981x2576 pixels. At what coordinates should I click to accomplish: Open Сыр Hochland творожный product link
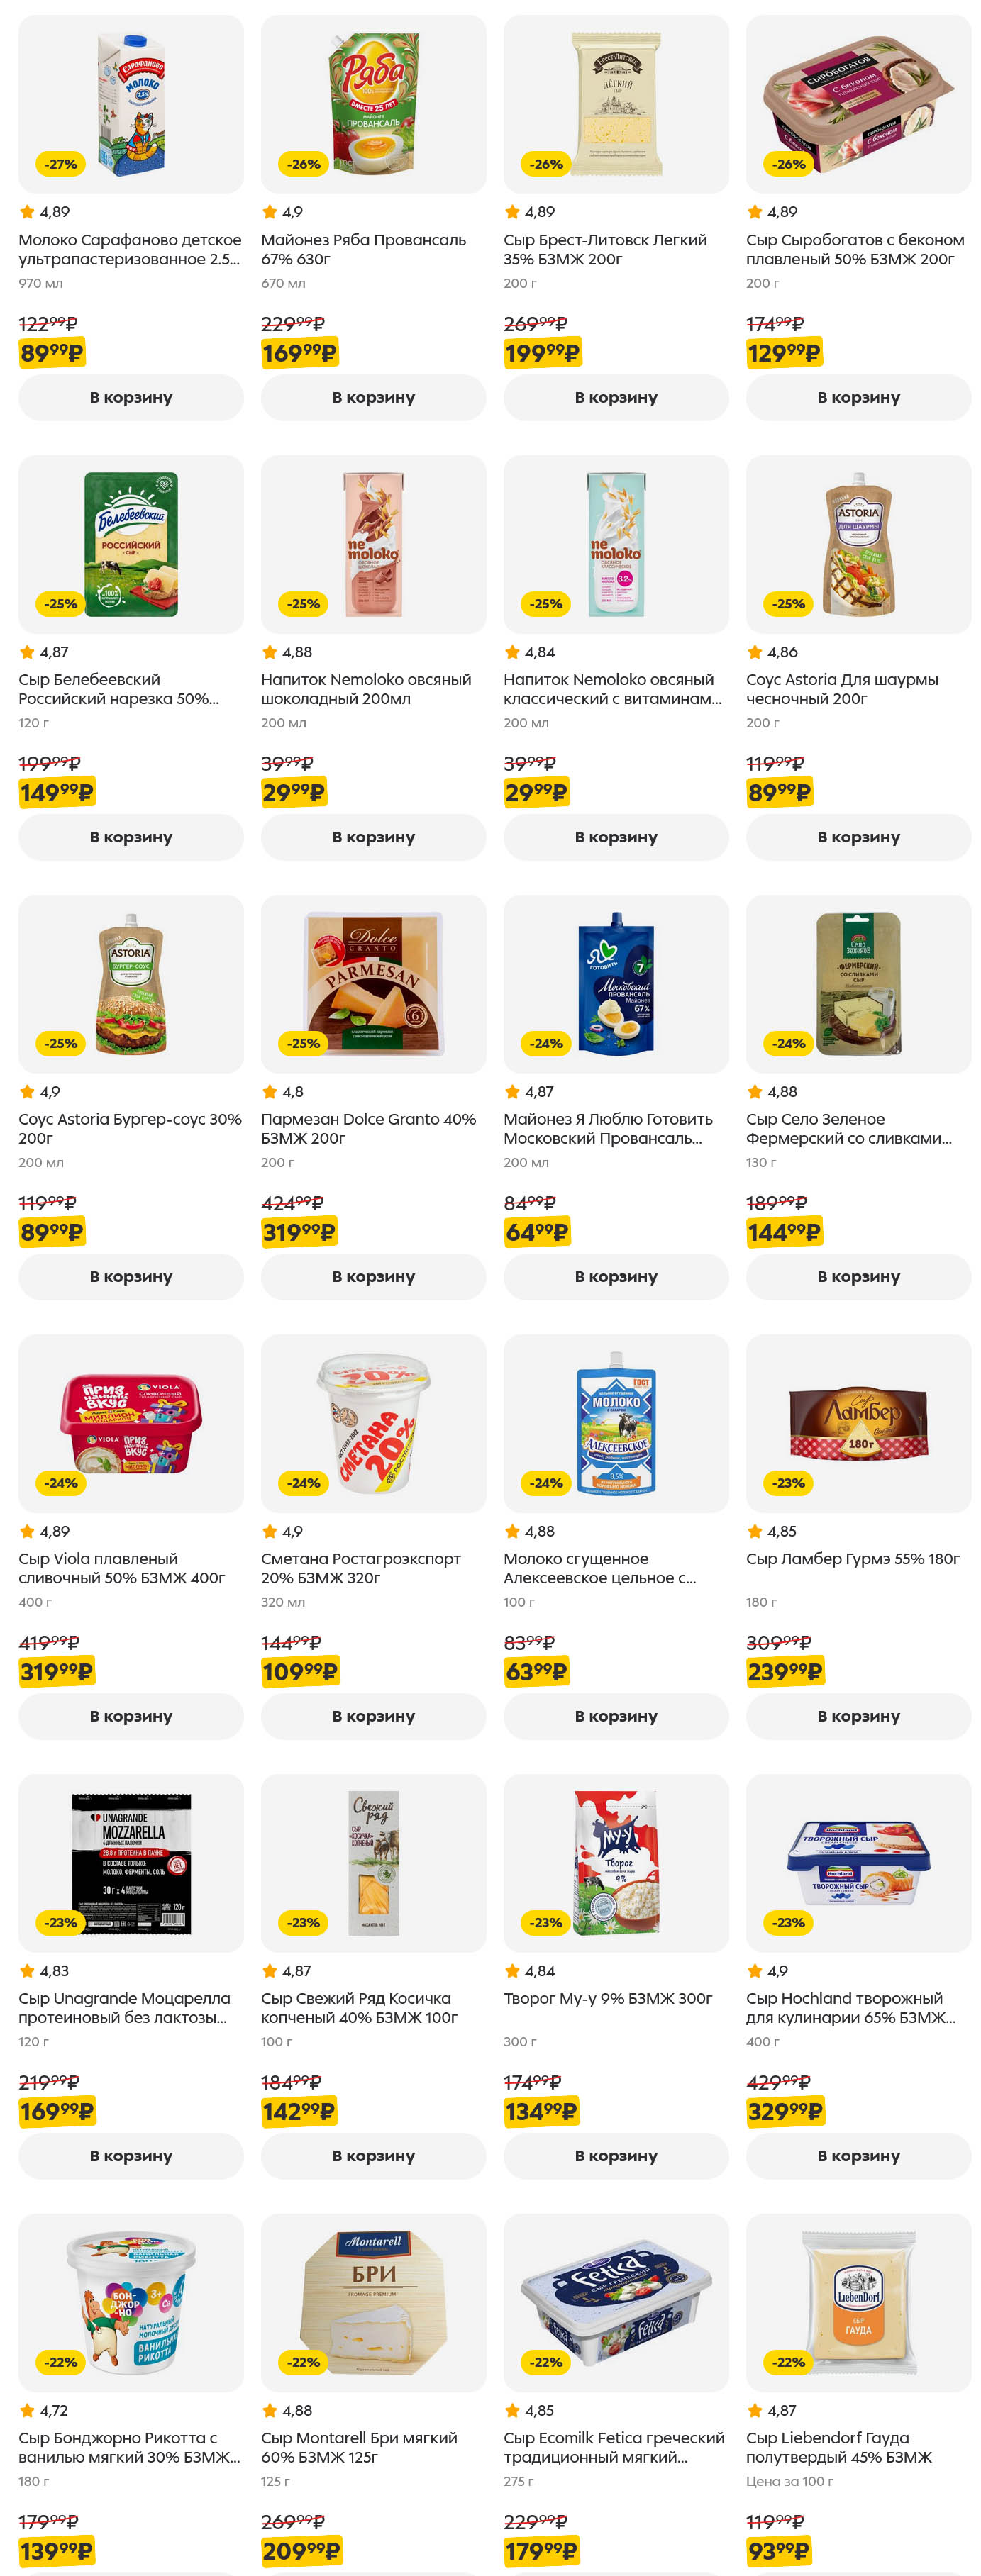click(850, 2007)
